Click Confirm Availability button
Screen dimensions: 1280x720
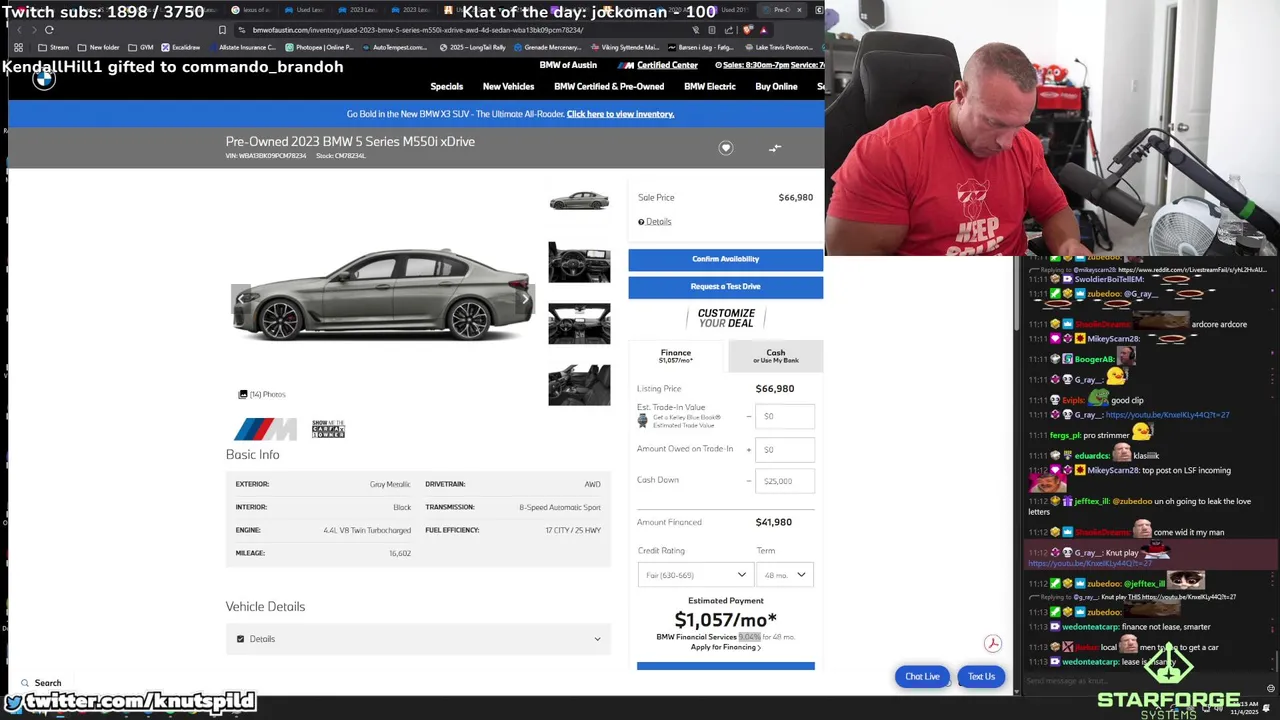coord(726,259)
